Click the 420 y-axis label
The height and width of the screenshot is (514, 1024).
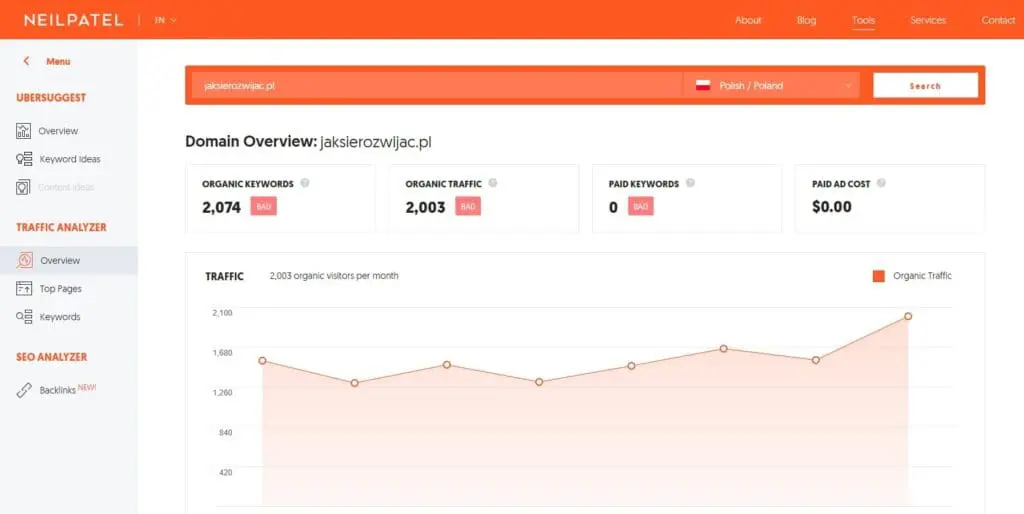coord(225,472)
